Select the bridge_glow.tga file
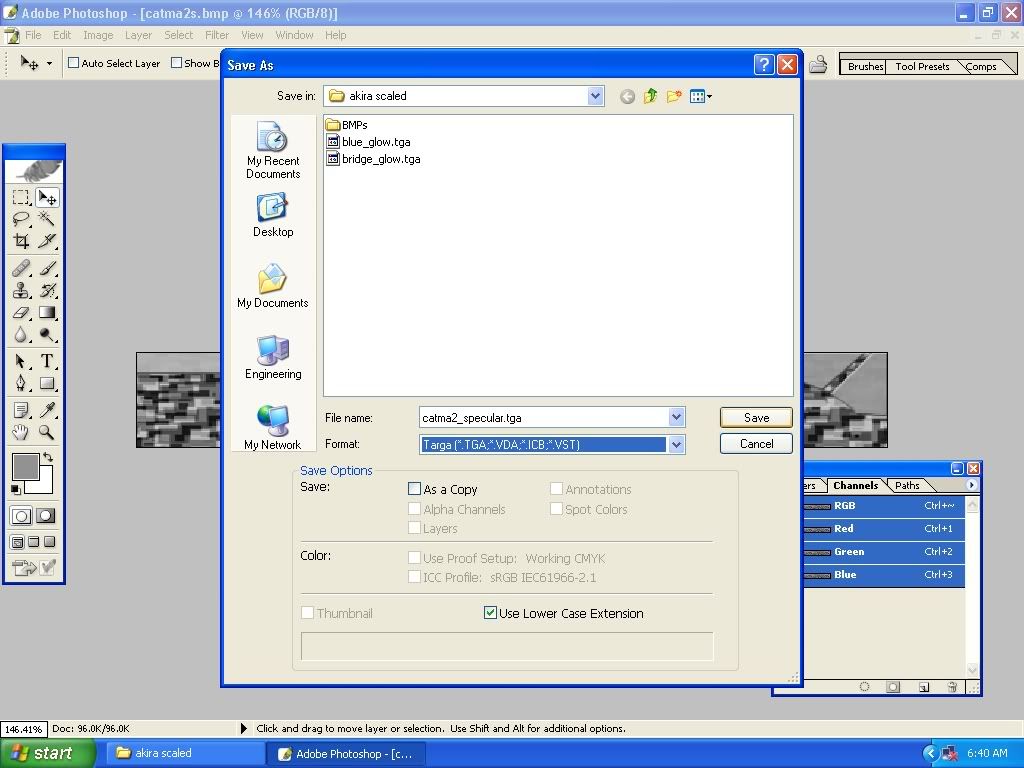 (374, 159)
